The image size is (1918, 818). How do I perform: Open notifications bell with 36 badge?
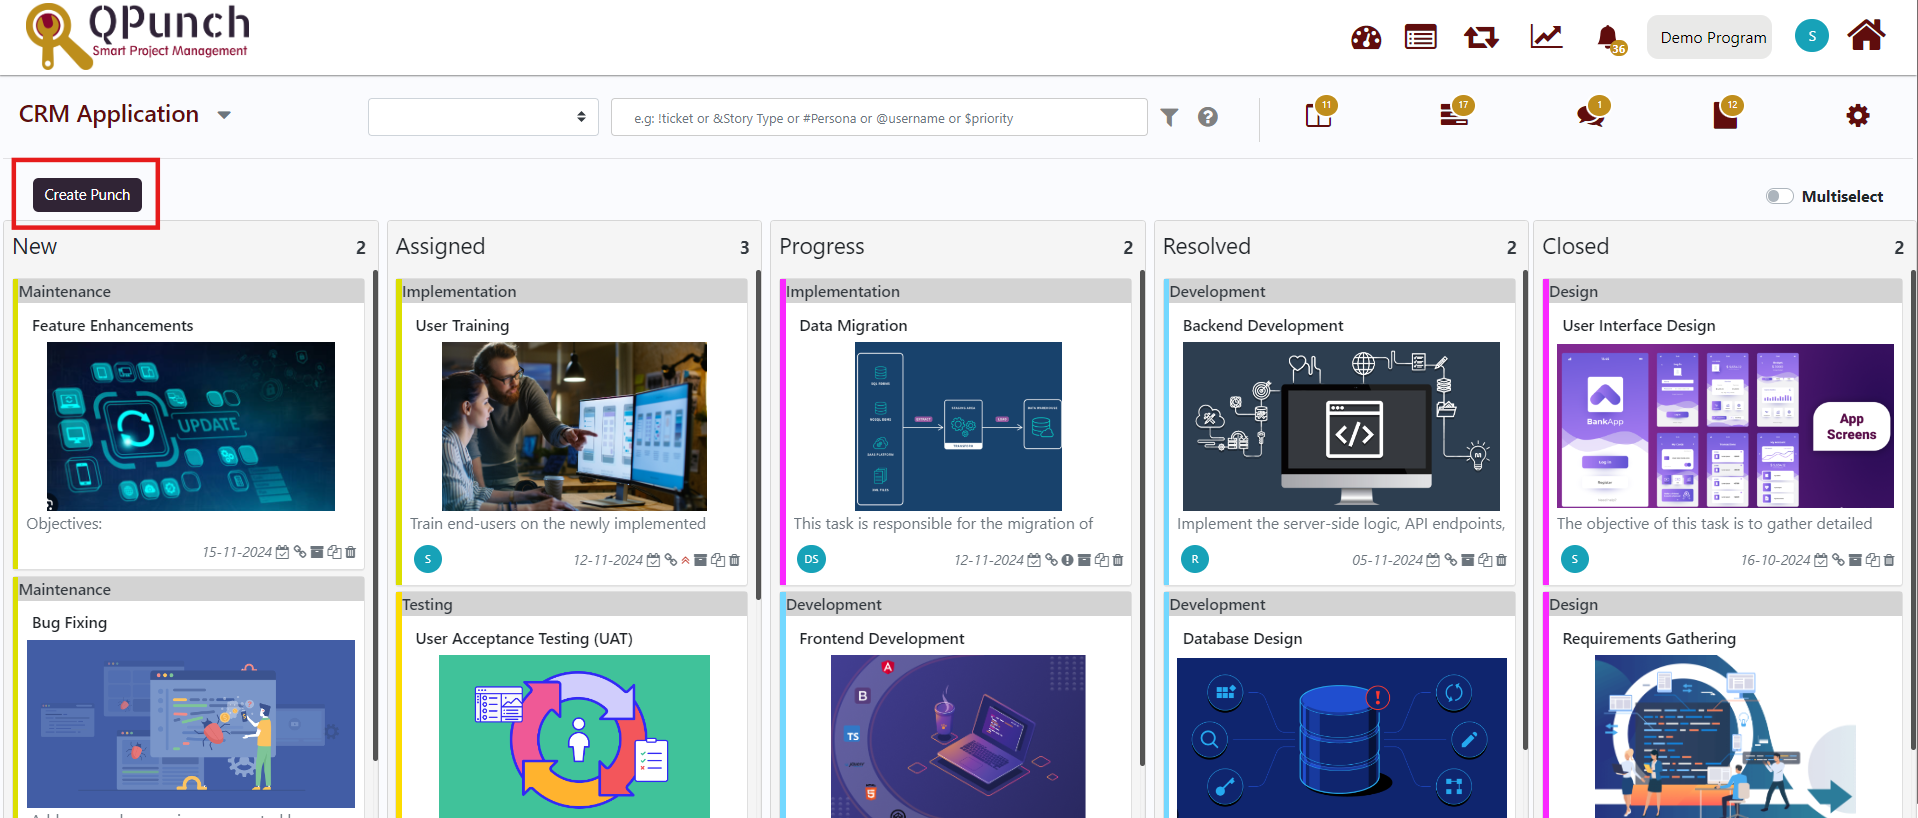[1610, 39]
